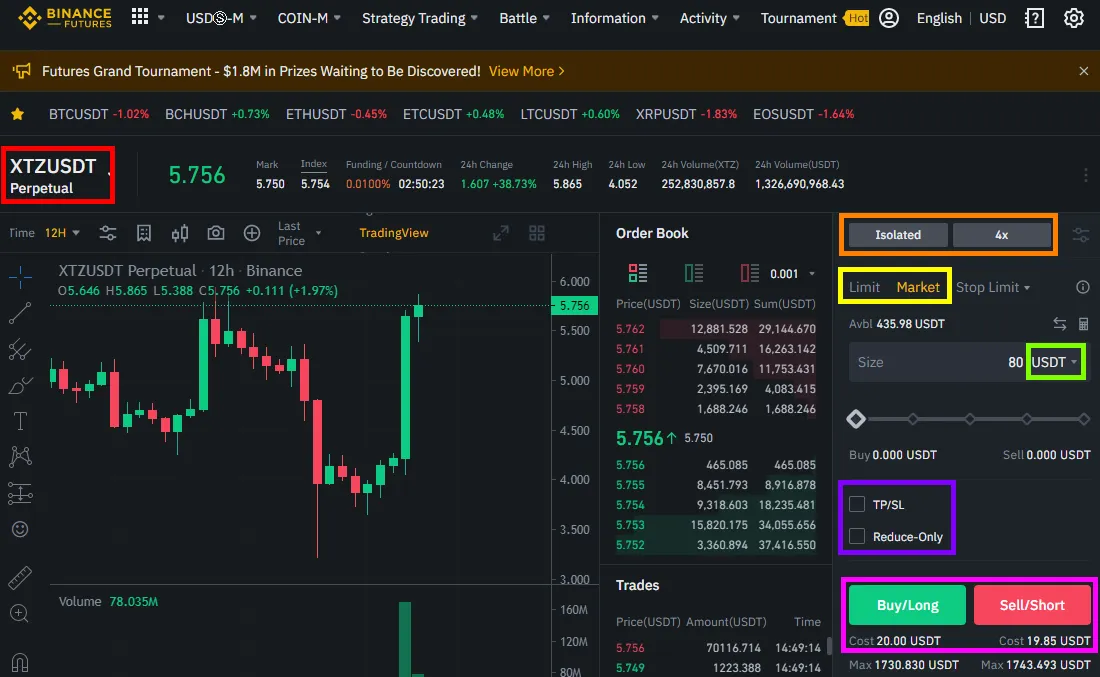Enable the TP/SL checkbox
The width and height of the screenshot is (1100, 677).
tap(857, 504)
